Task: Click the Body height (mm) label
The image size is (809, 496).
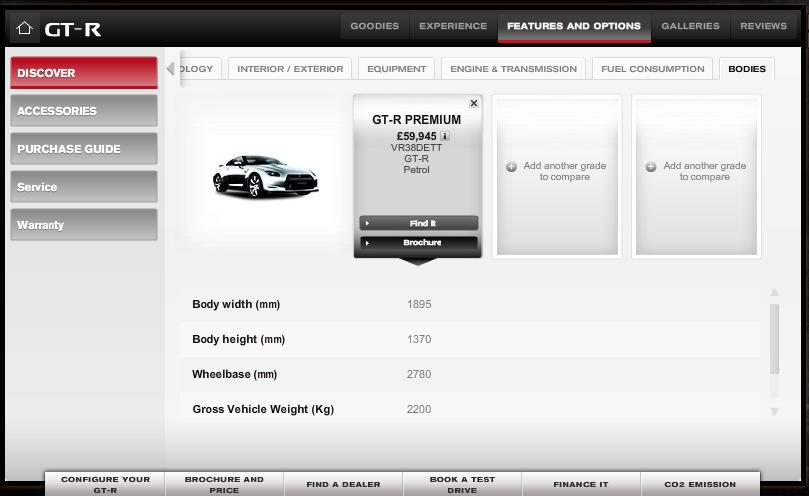Action: click(238, 339)
